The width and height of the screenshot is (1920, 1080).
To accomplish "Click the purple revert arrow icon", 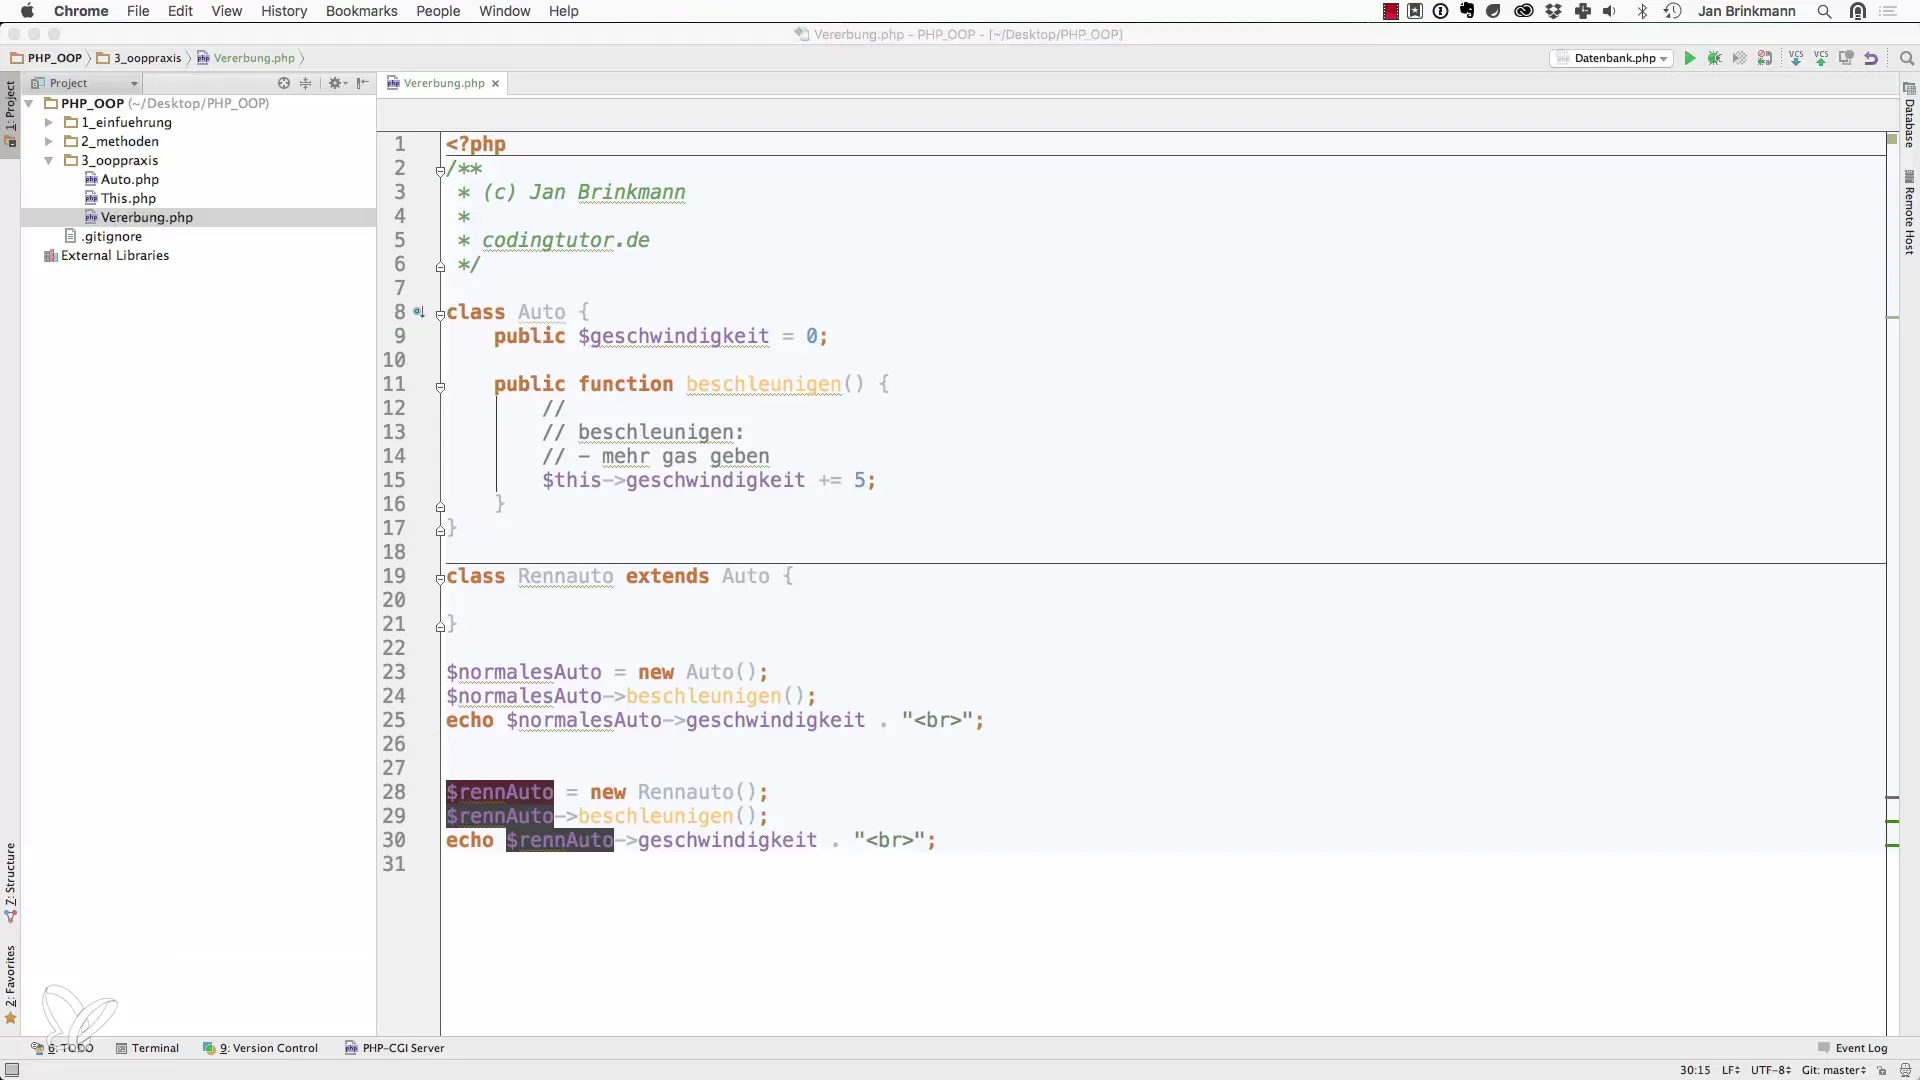I will point(1871,58).
